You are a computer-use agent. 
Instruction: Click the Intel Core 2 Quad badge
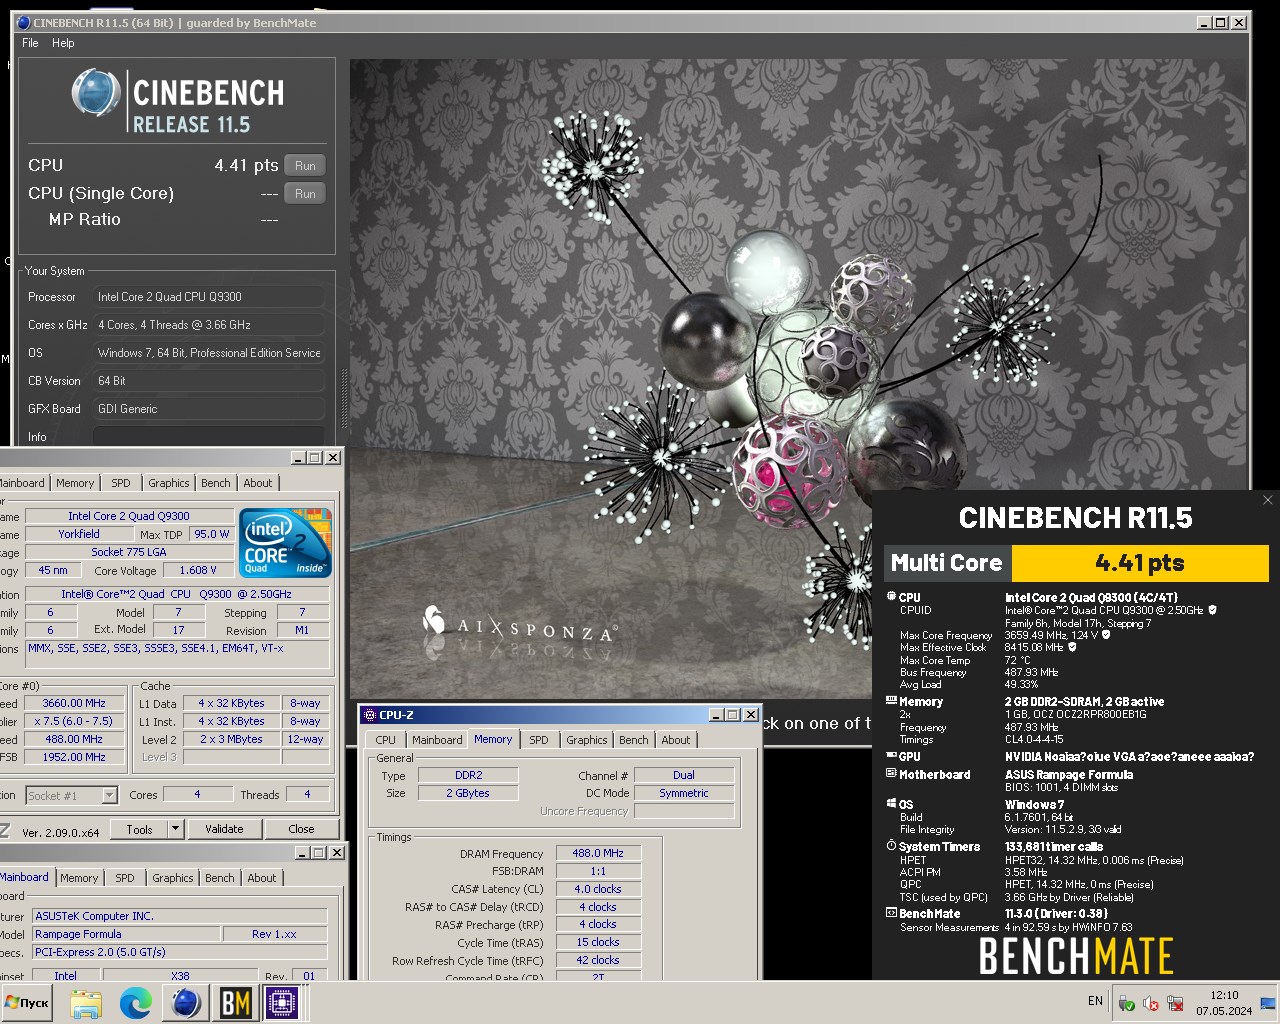pyautogui.click(x=285, y=542)
